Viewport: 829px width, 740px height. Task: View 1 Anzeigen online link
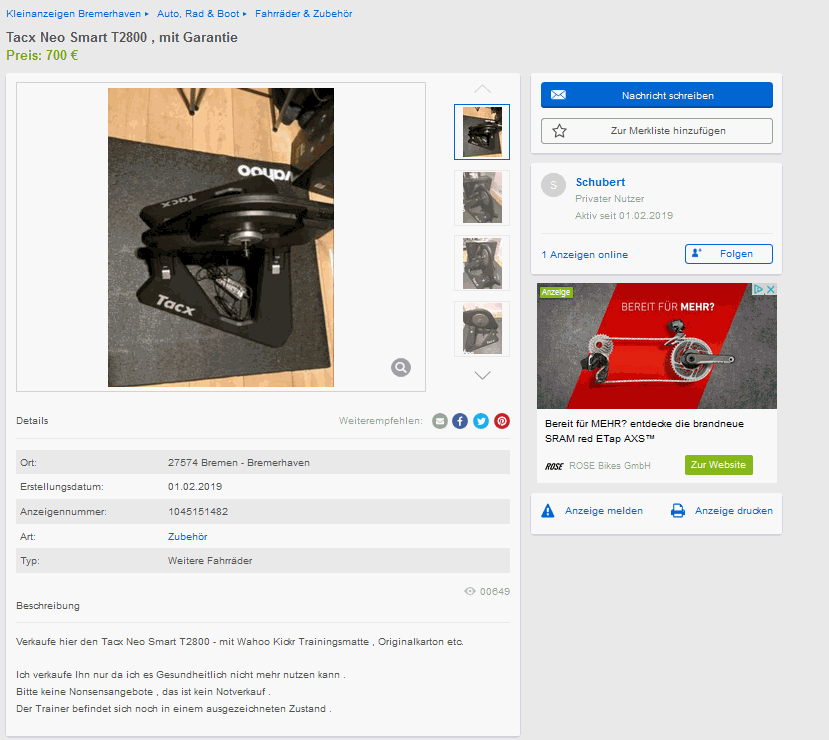click(x=585, y=255)
